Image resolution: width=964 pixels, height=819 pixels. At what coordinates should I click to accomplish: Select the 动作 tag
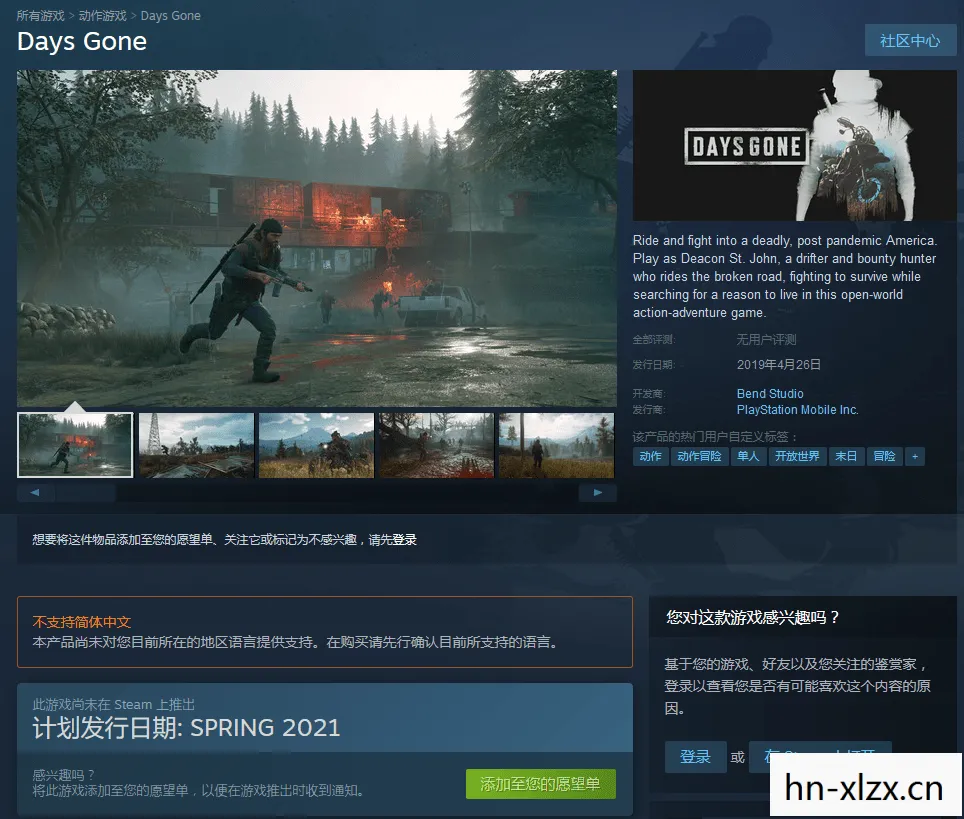650,456
